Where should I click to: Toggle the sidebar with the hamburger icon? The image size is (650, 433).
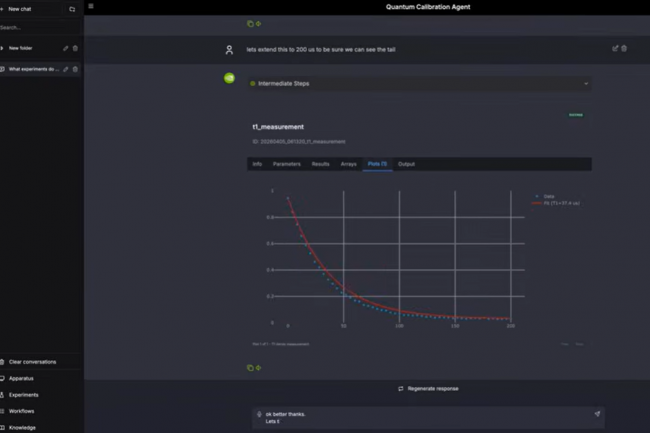point(91,6)
